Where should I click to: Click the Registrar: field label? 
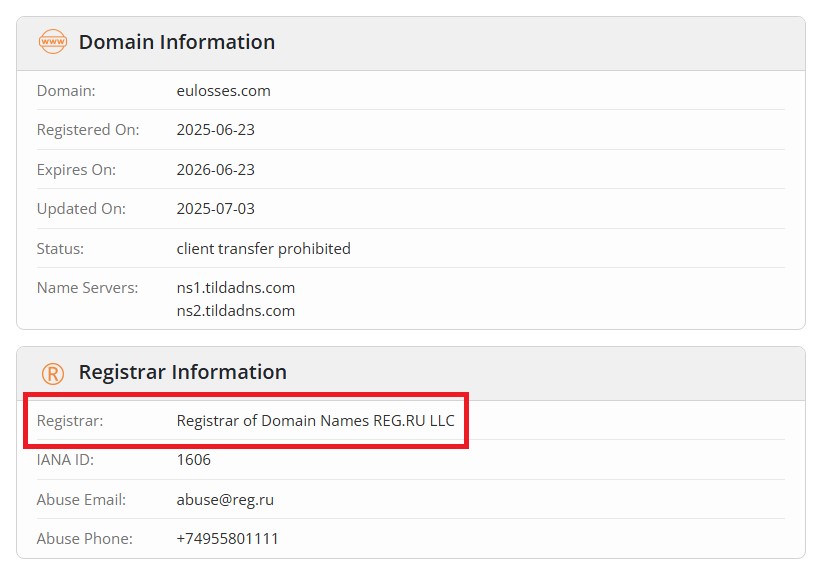(x=70, y=420)
